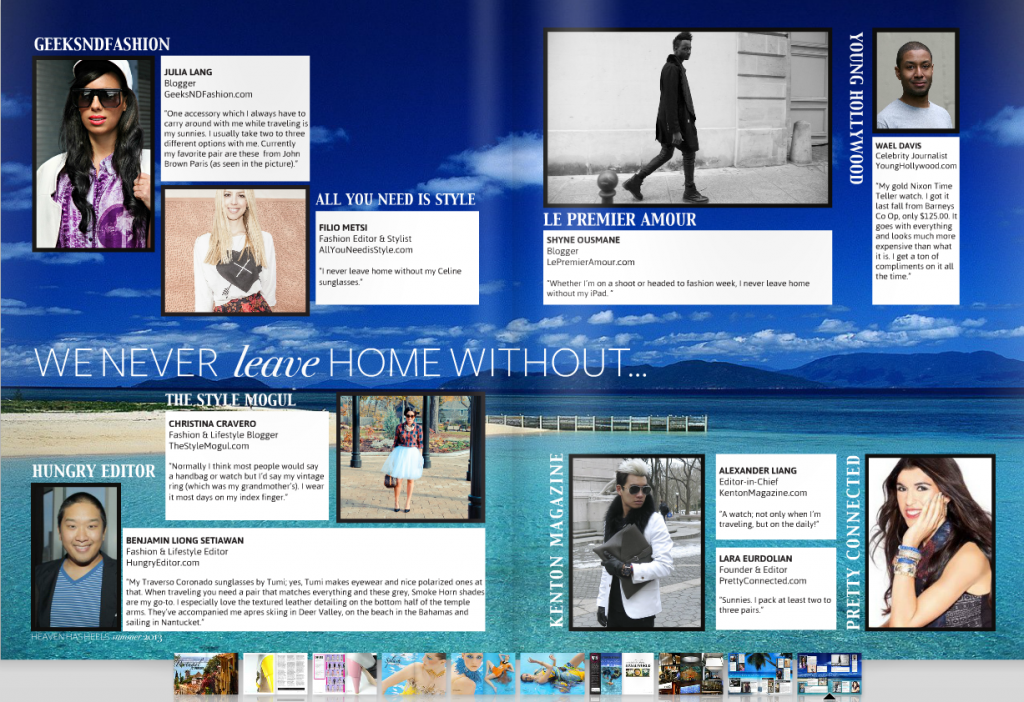Open the villa cover page thumbnail
Screen dimensions: 1024x702
(x=206, y=674)
